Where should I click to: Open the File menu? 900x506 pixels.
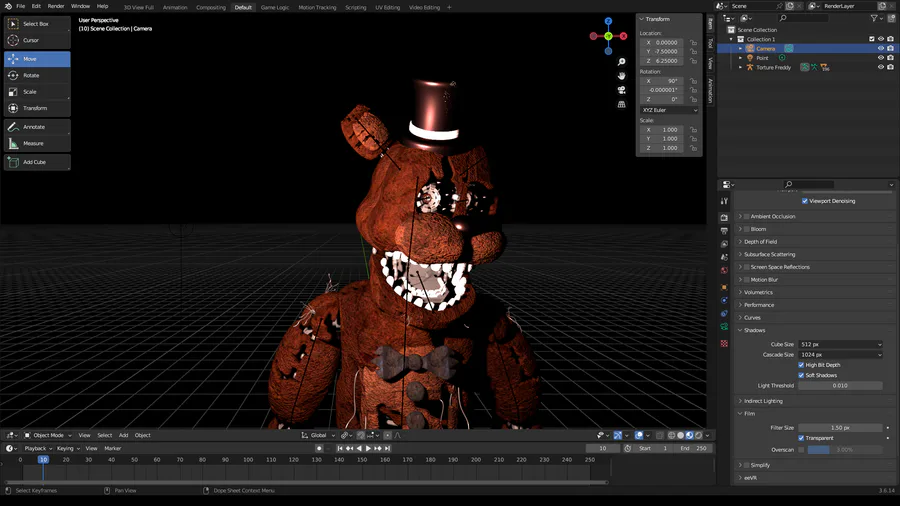pyautogui.click(x=21, y=6)
